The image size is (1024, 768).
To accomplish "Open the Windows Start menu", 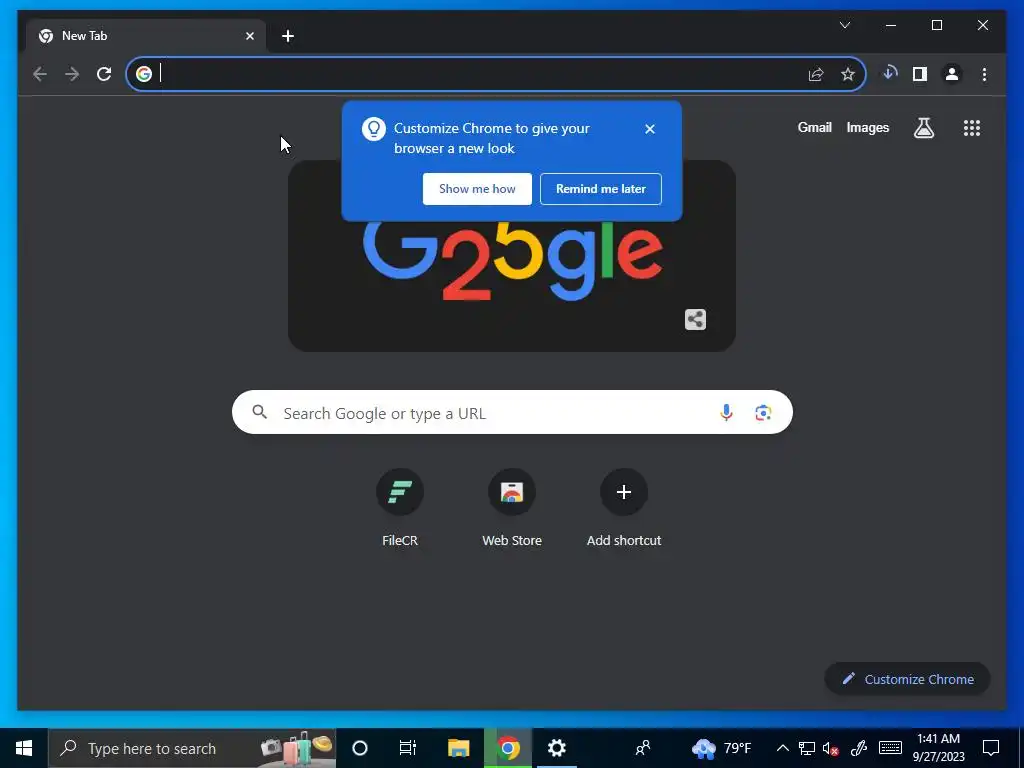I will [x=24, y=748].
